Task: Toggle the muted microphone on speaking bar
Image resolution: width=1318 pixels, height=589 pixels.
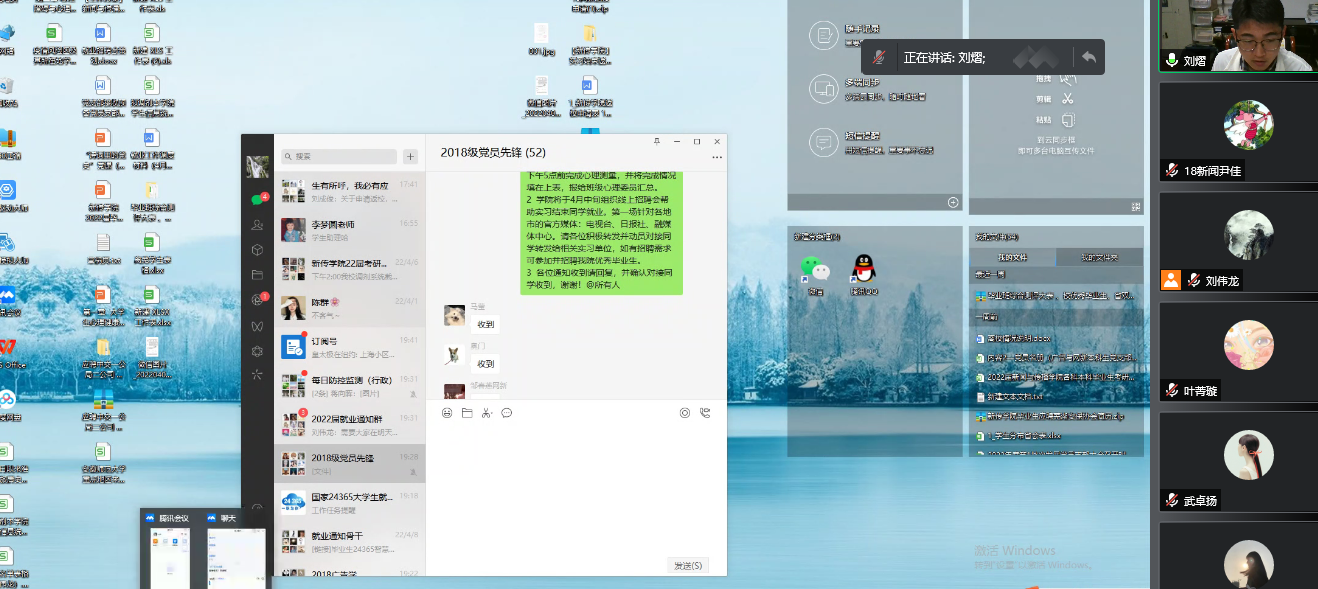Action: tap(879, 58)
